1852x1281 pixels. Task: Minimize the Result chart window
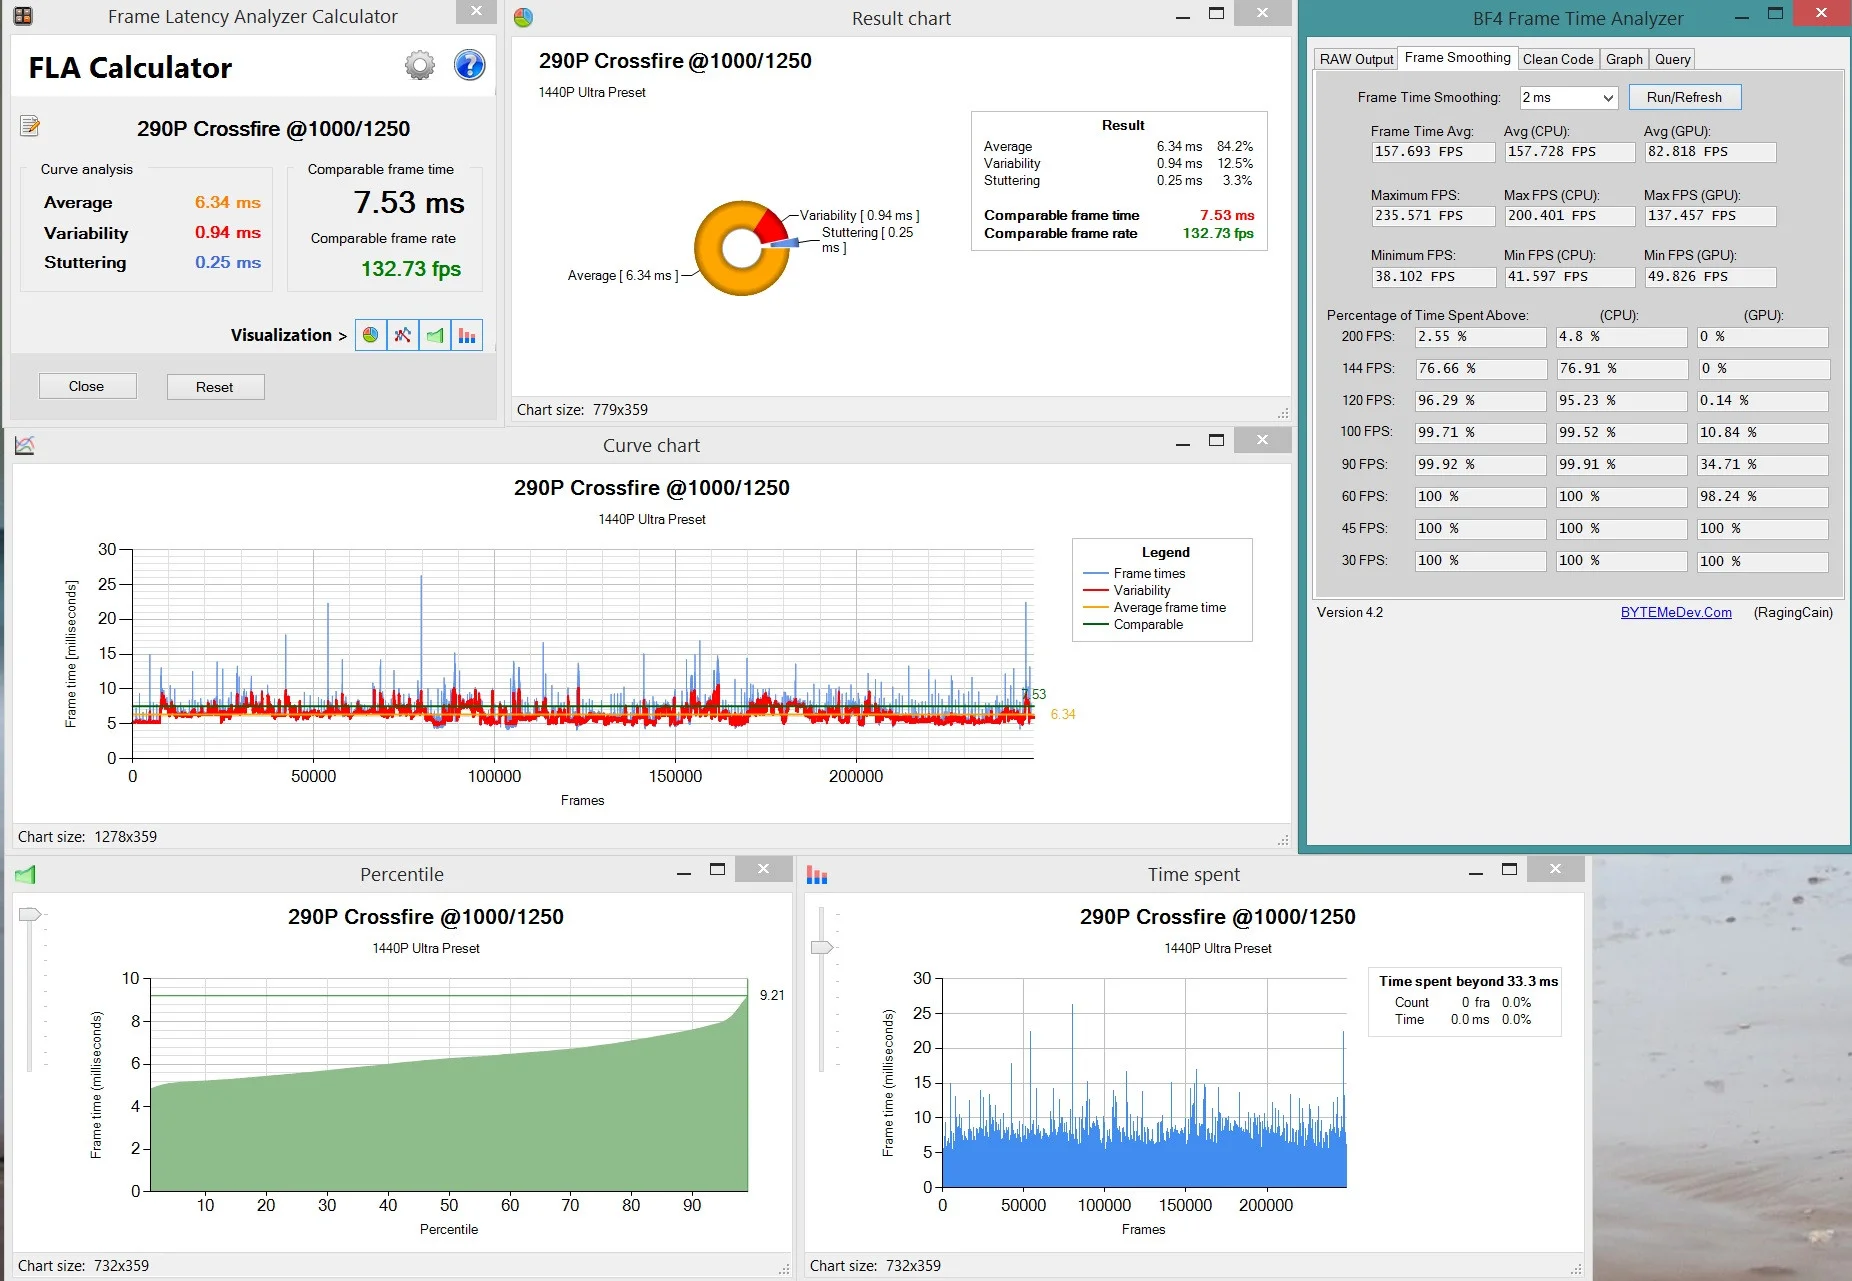click(1183, 15)
